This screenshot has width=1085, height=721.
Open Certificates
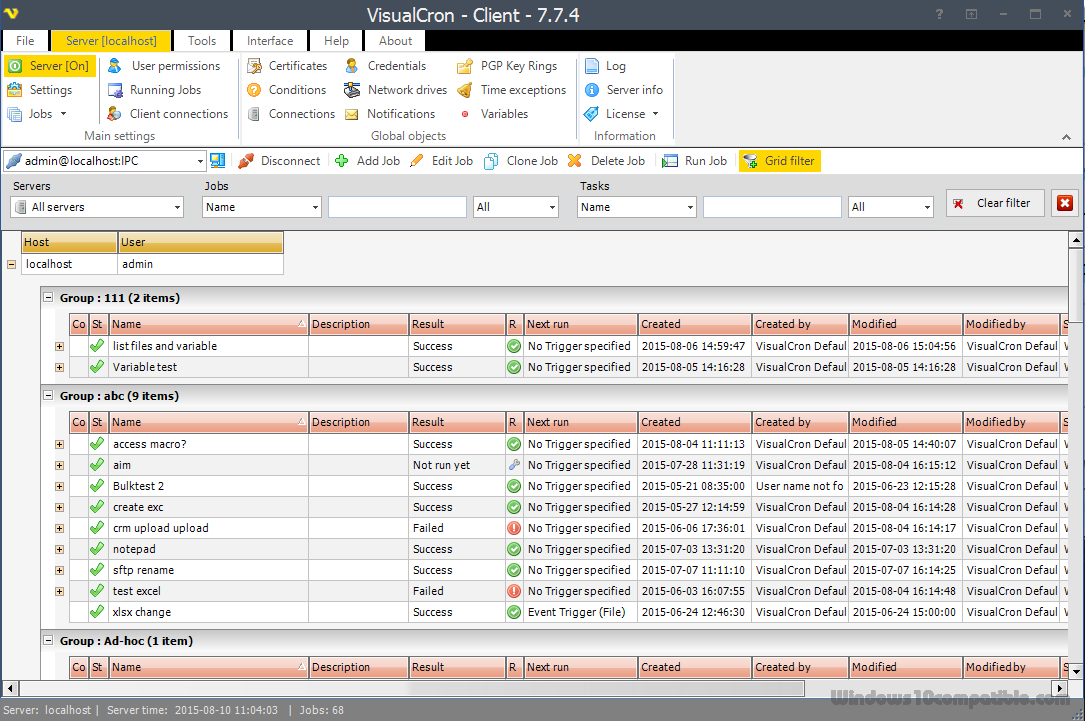tap(287, 66)
